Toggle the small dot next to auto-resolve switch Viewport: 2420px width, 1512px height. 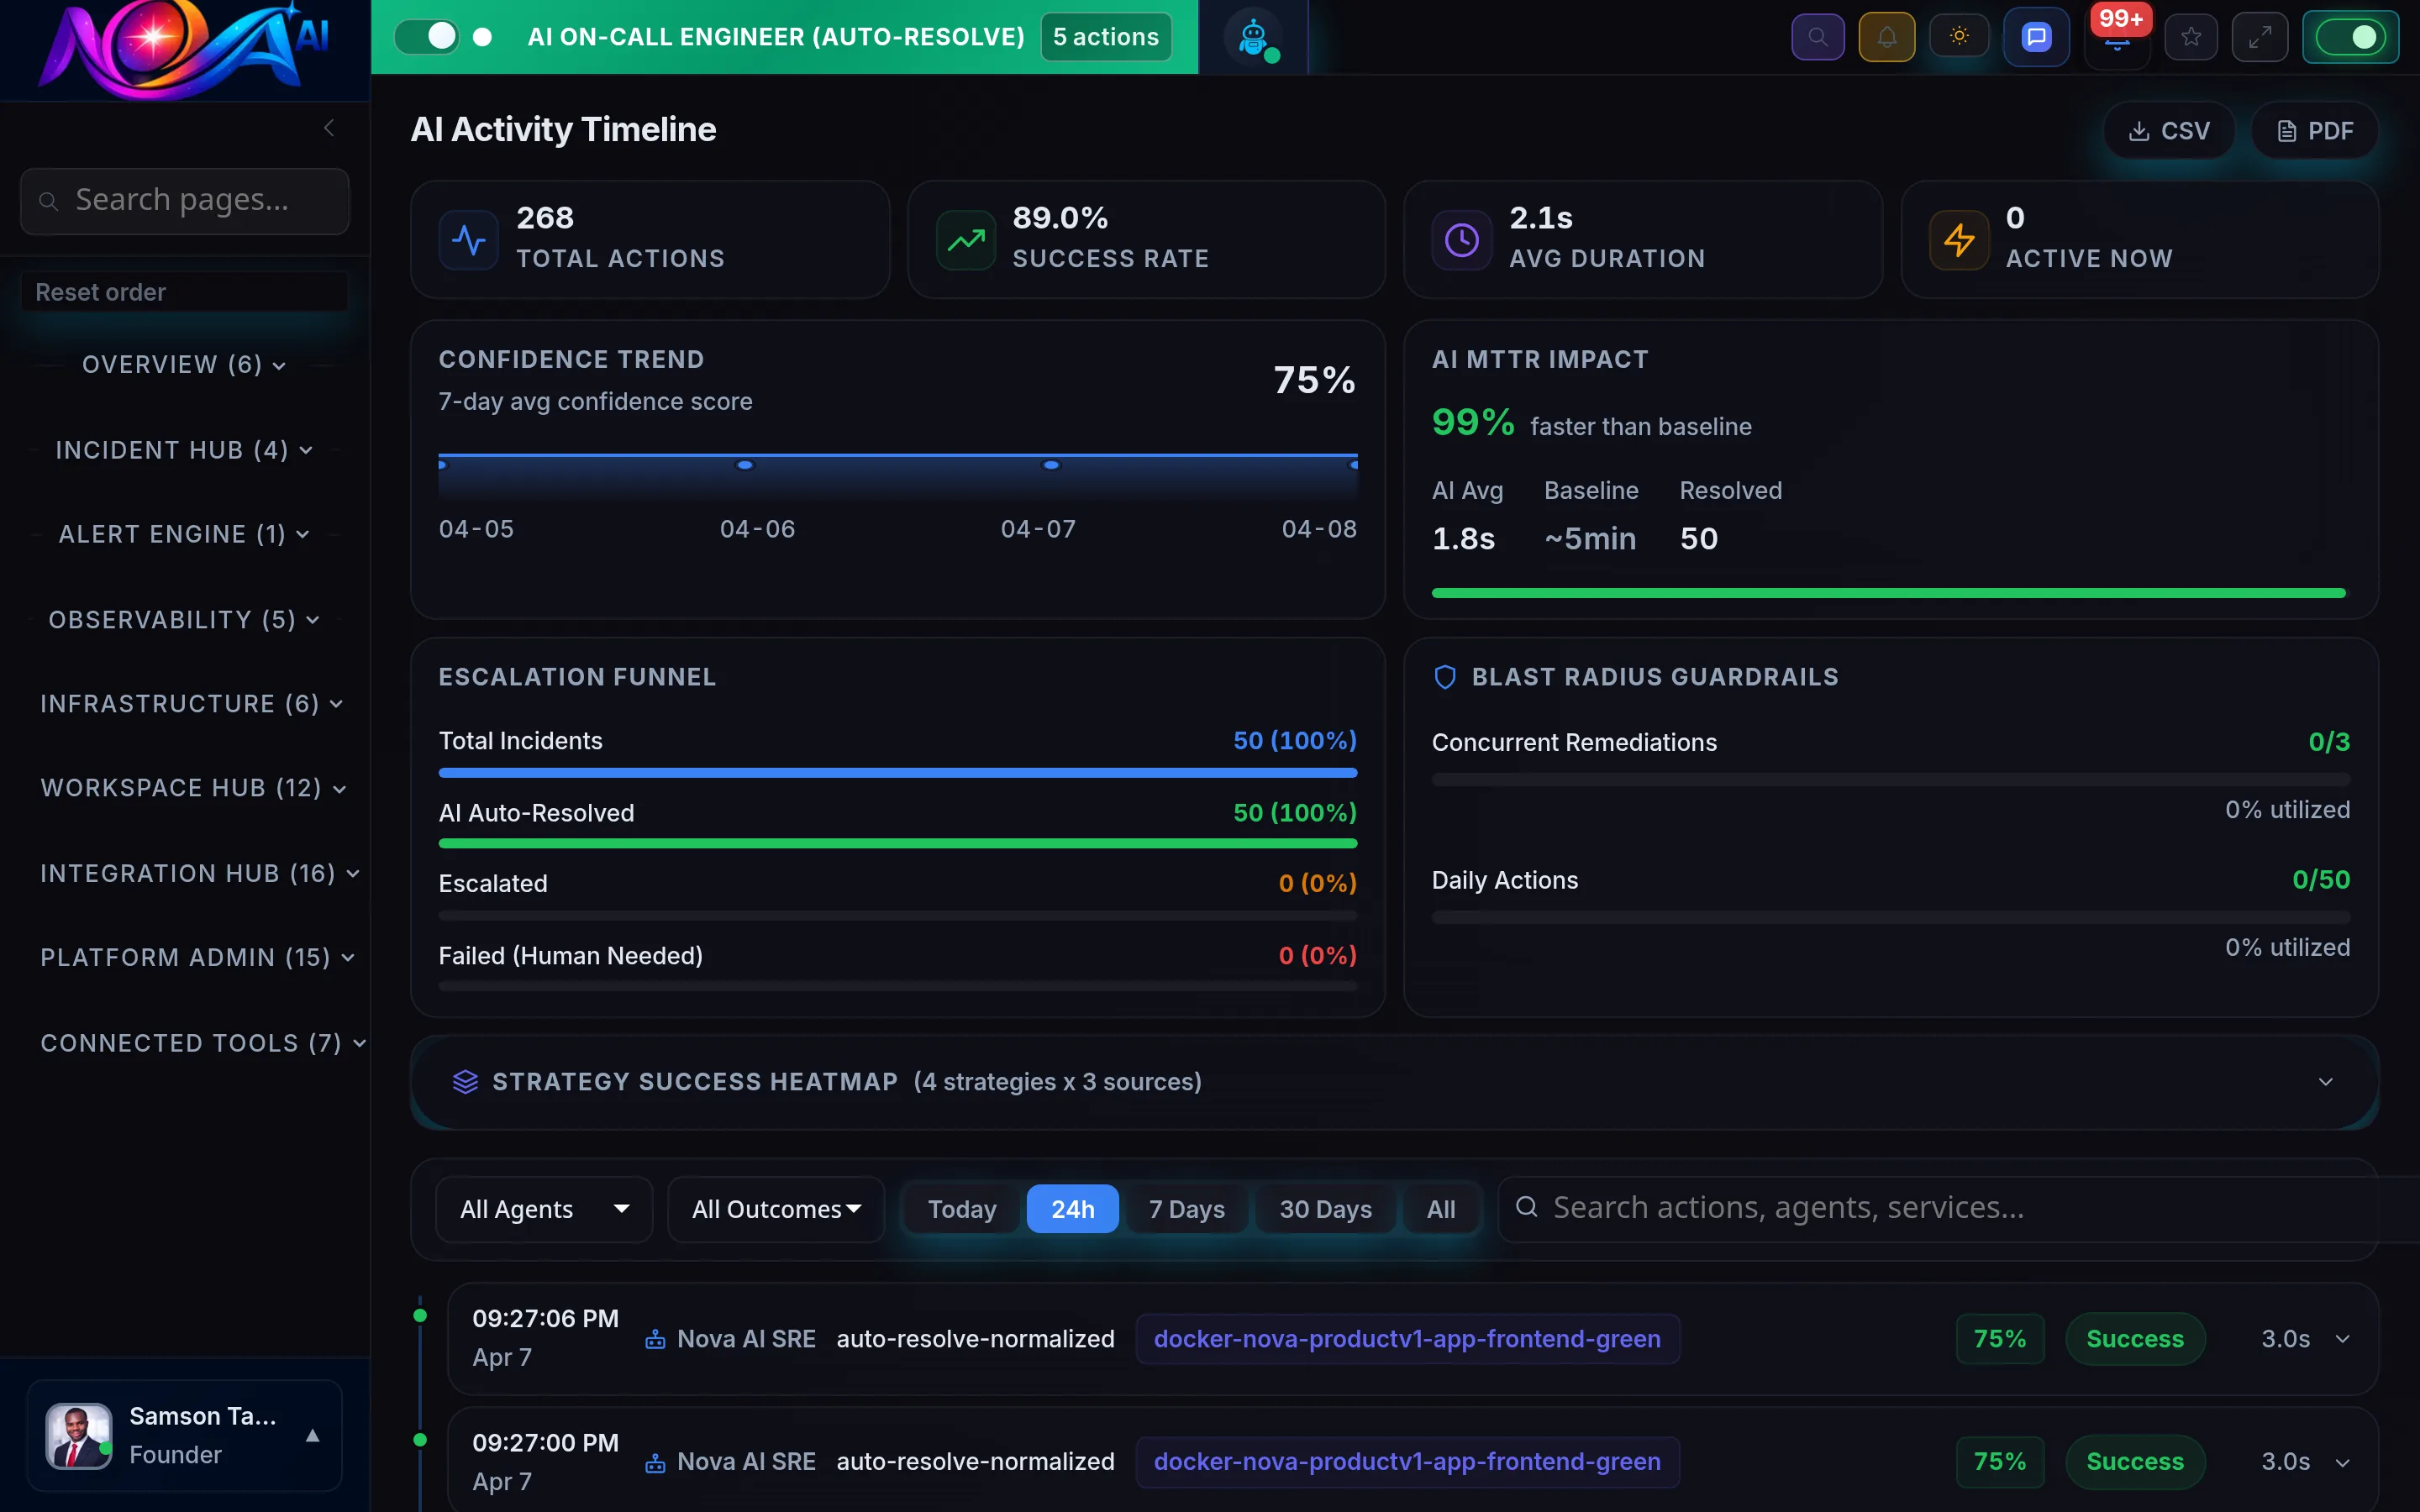pyautogui.click(x=483, y=37)
